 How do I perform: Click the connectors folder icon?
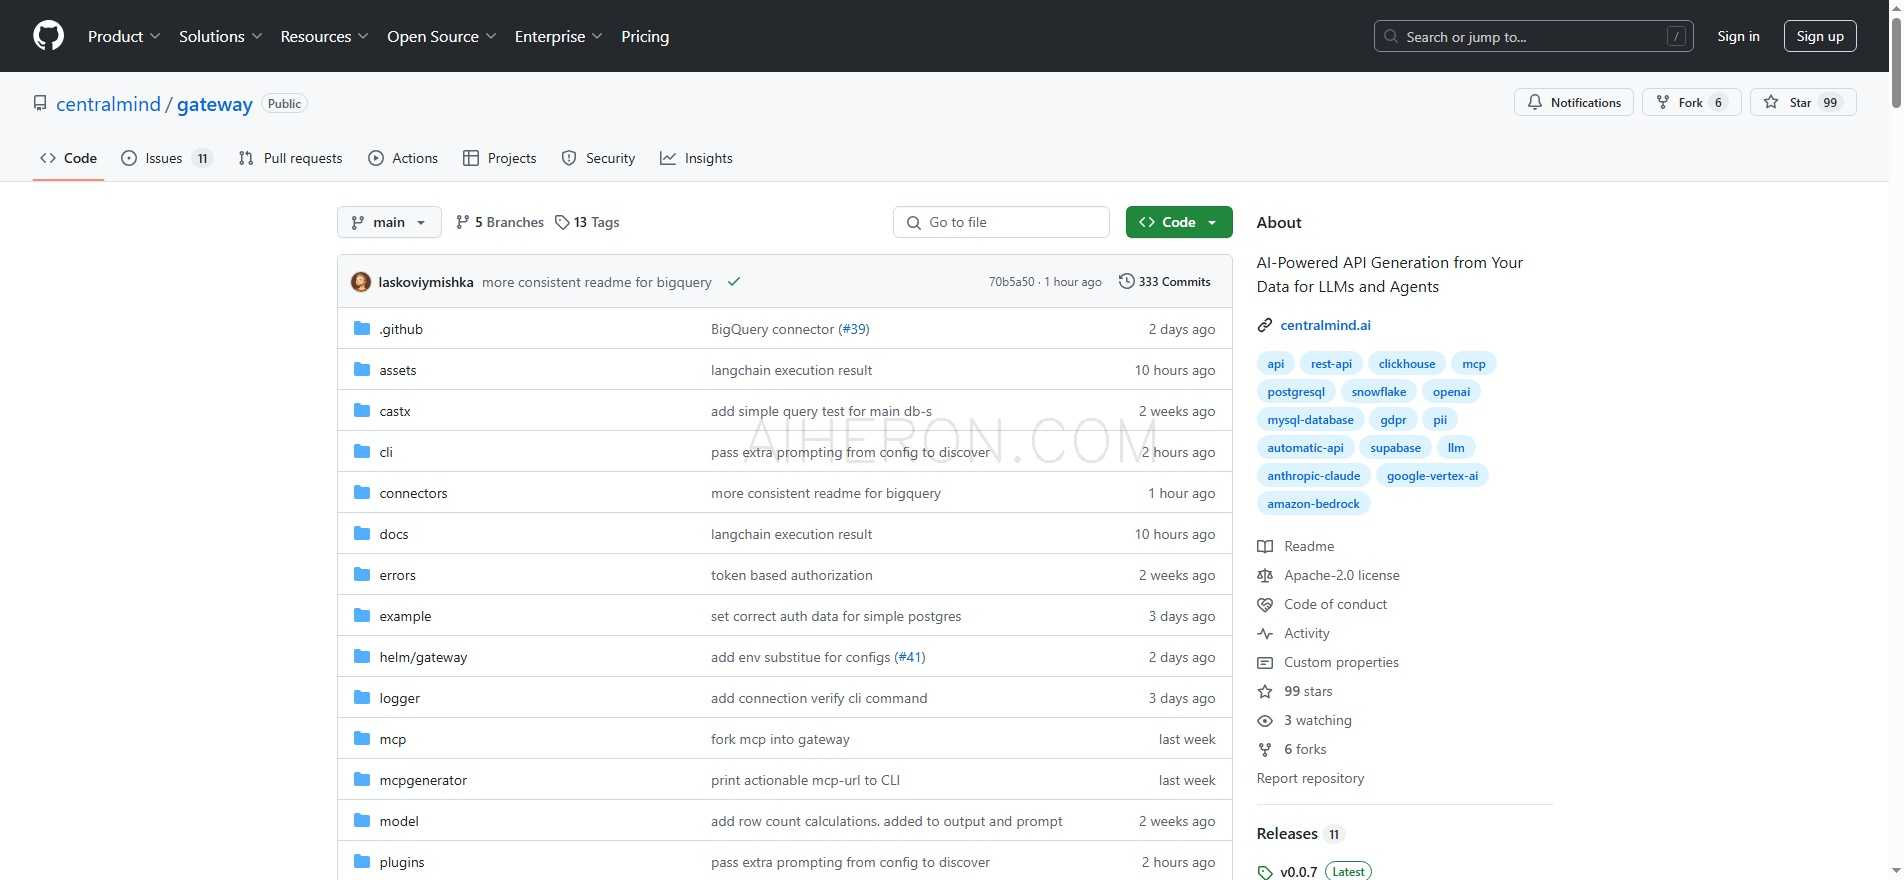362,492
